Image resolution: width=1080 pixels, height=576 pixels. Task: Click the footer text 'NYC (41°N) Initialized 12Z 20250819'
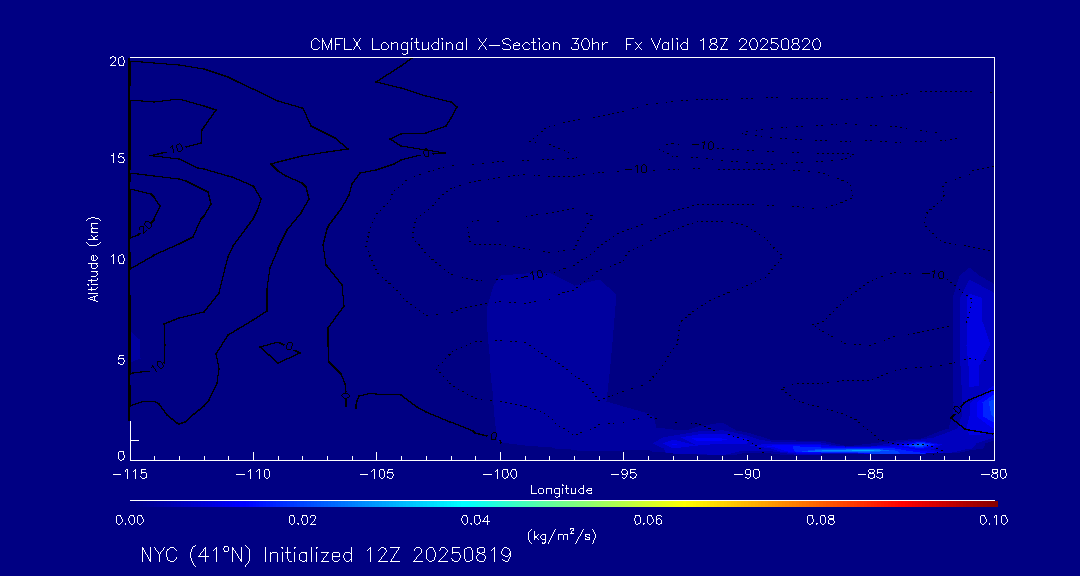[x=326, y=556]
